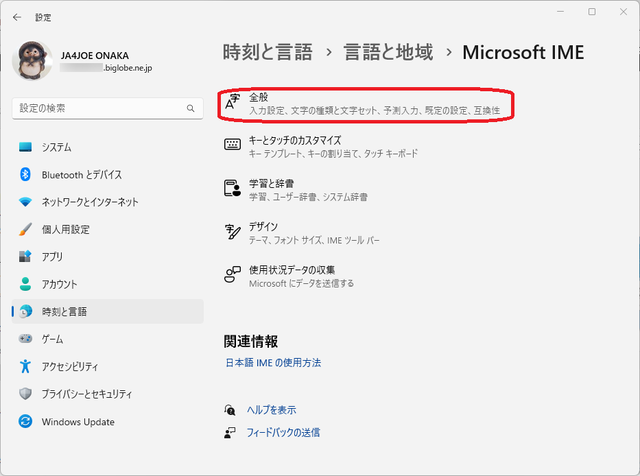Click the JA4JOE ONAKA account name
The width and height of the screenshot is (640, 476).
[x=95, y=56]
